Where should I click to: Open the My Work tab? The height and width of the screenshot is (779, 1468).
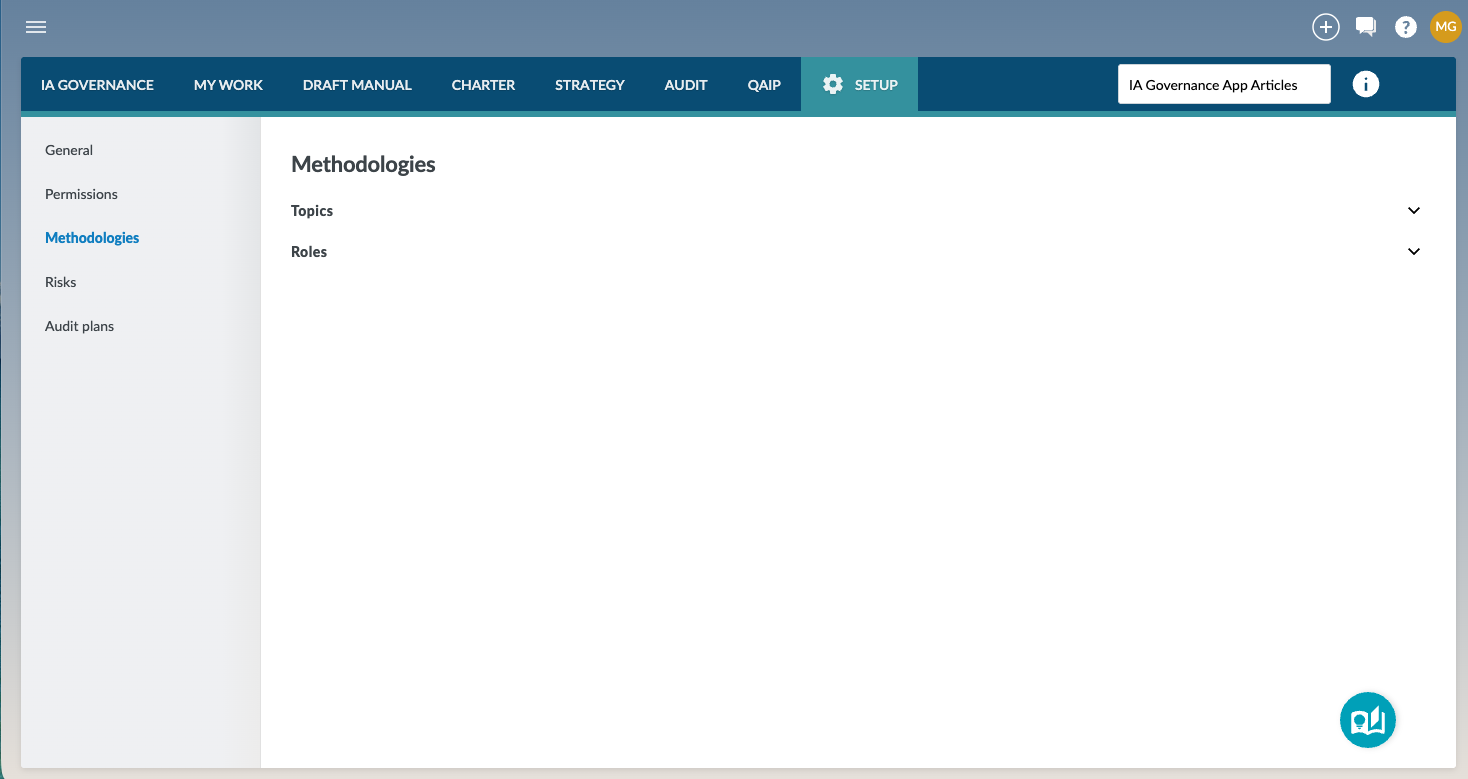[x=228, y=85]
